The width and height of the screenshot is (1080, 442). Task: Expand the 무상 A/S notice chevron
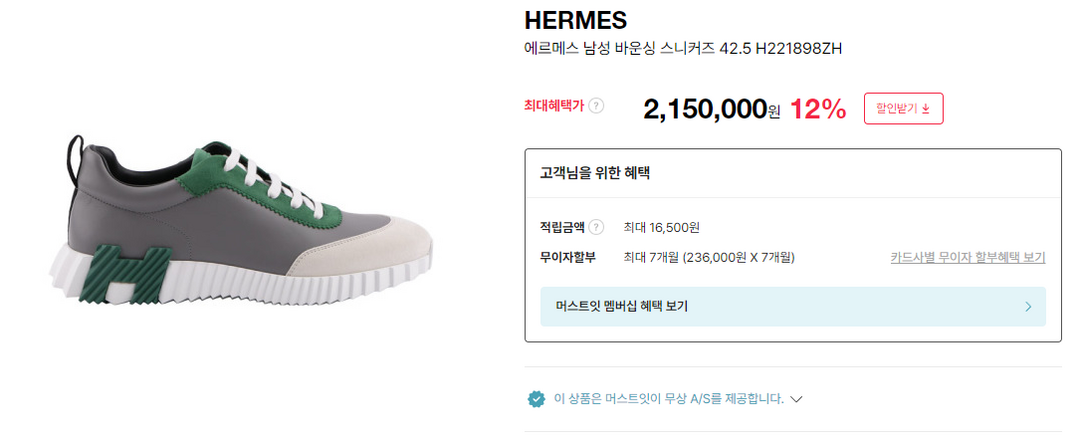pos(797,399)
